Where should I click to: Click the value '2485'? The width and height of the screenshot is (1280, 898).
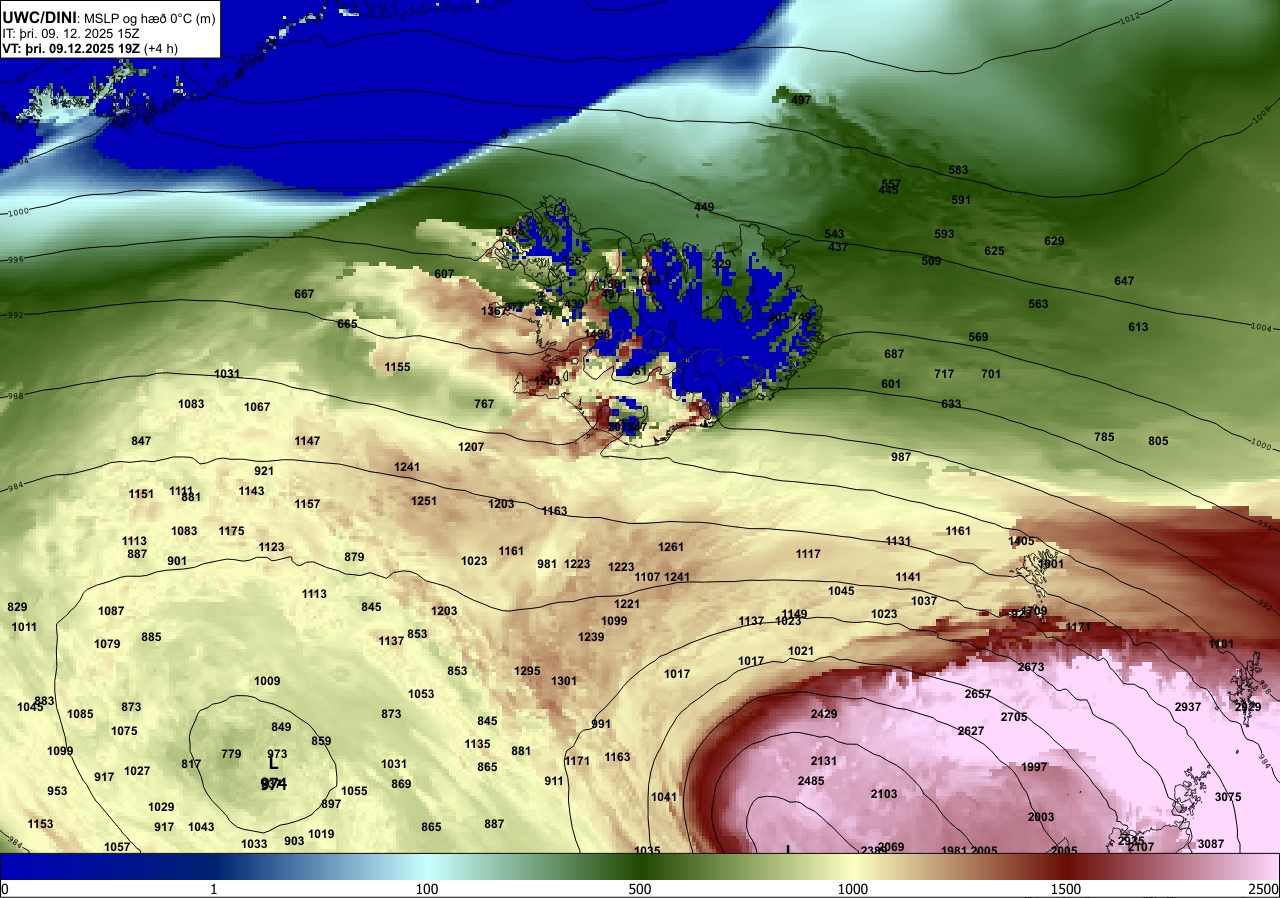tap(811, 781)
